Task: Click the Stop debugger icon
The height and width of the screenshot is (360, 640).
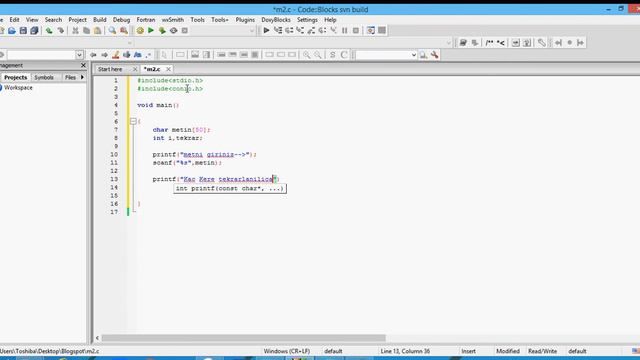Action: [x=356, y=31]
